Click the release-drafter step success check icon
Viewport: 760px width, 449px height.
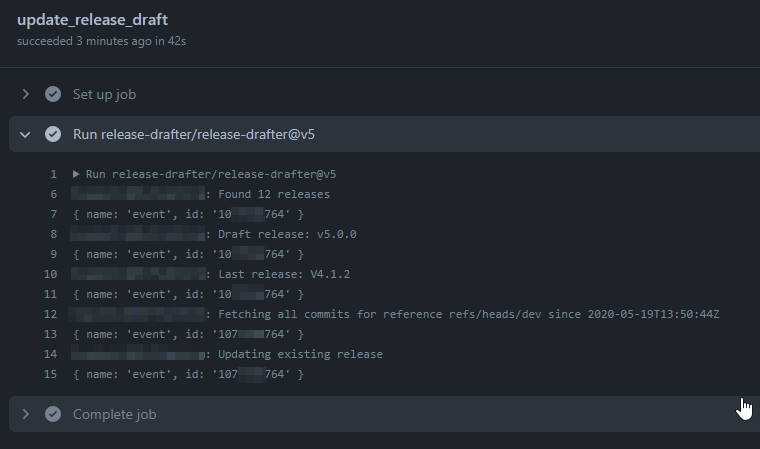tap(53, 134)
